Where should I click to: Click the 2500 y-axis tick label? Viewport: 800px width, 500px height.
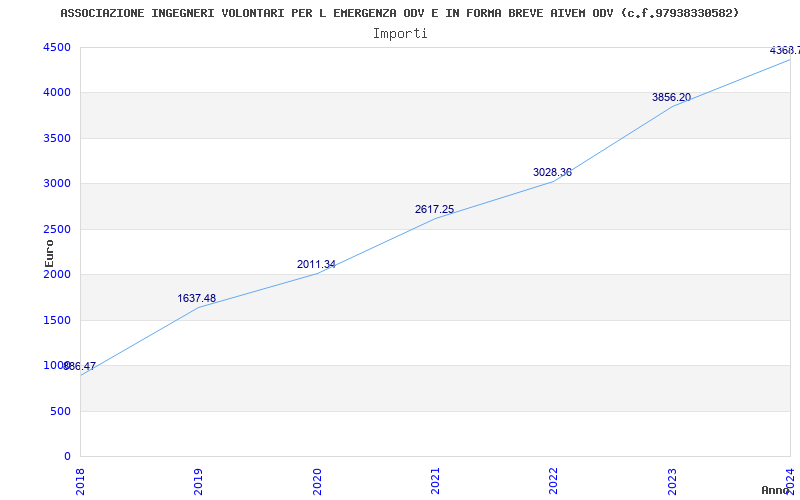57,229
